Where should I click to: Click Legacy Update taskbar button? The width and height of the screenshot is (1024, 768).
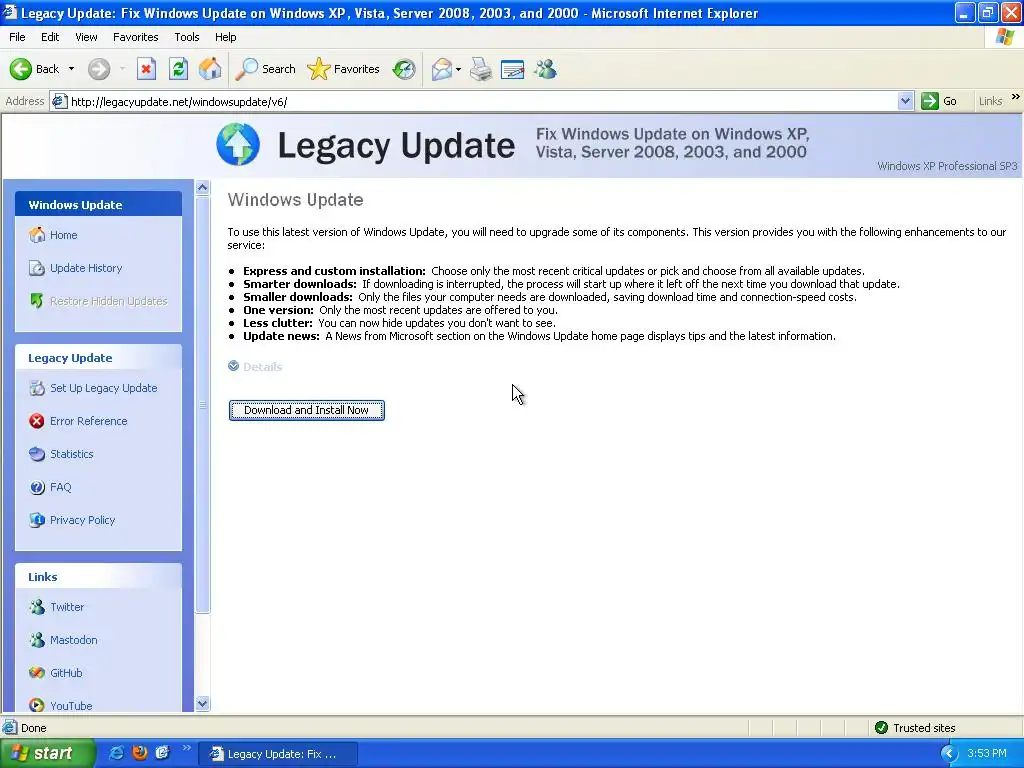pyautogui.click(x=278, y=754)
